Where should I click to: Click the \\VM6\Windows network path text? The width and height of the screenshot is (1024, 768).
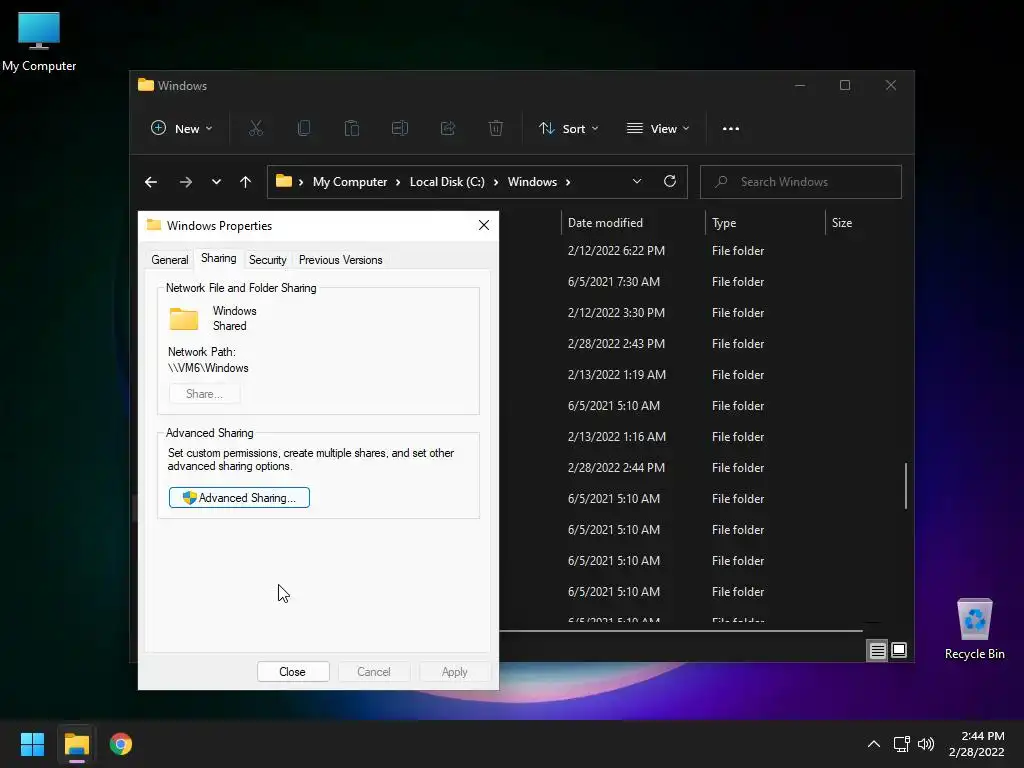click(208, 368)
